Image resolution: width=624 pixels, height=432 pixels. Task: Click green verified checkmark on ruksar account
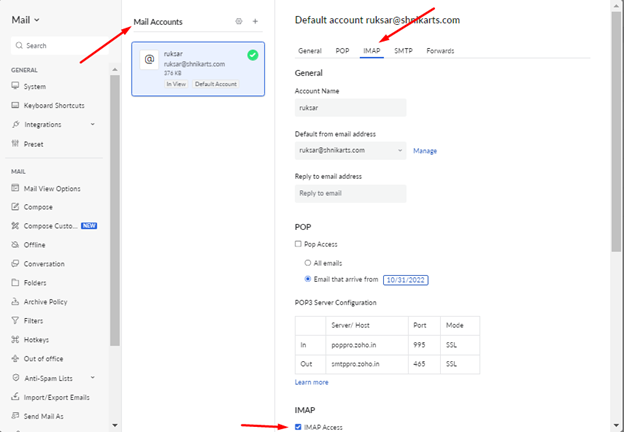point(253,55)
